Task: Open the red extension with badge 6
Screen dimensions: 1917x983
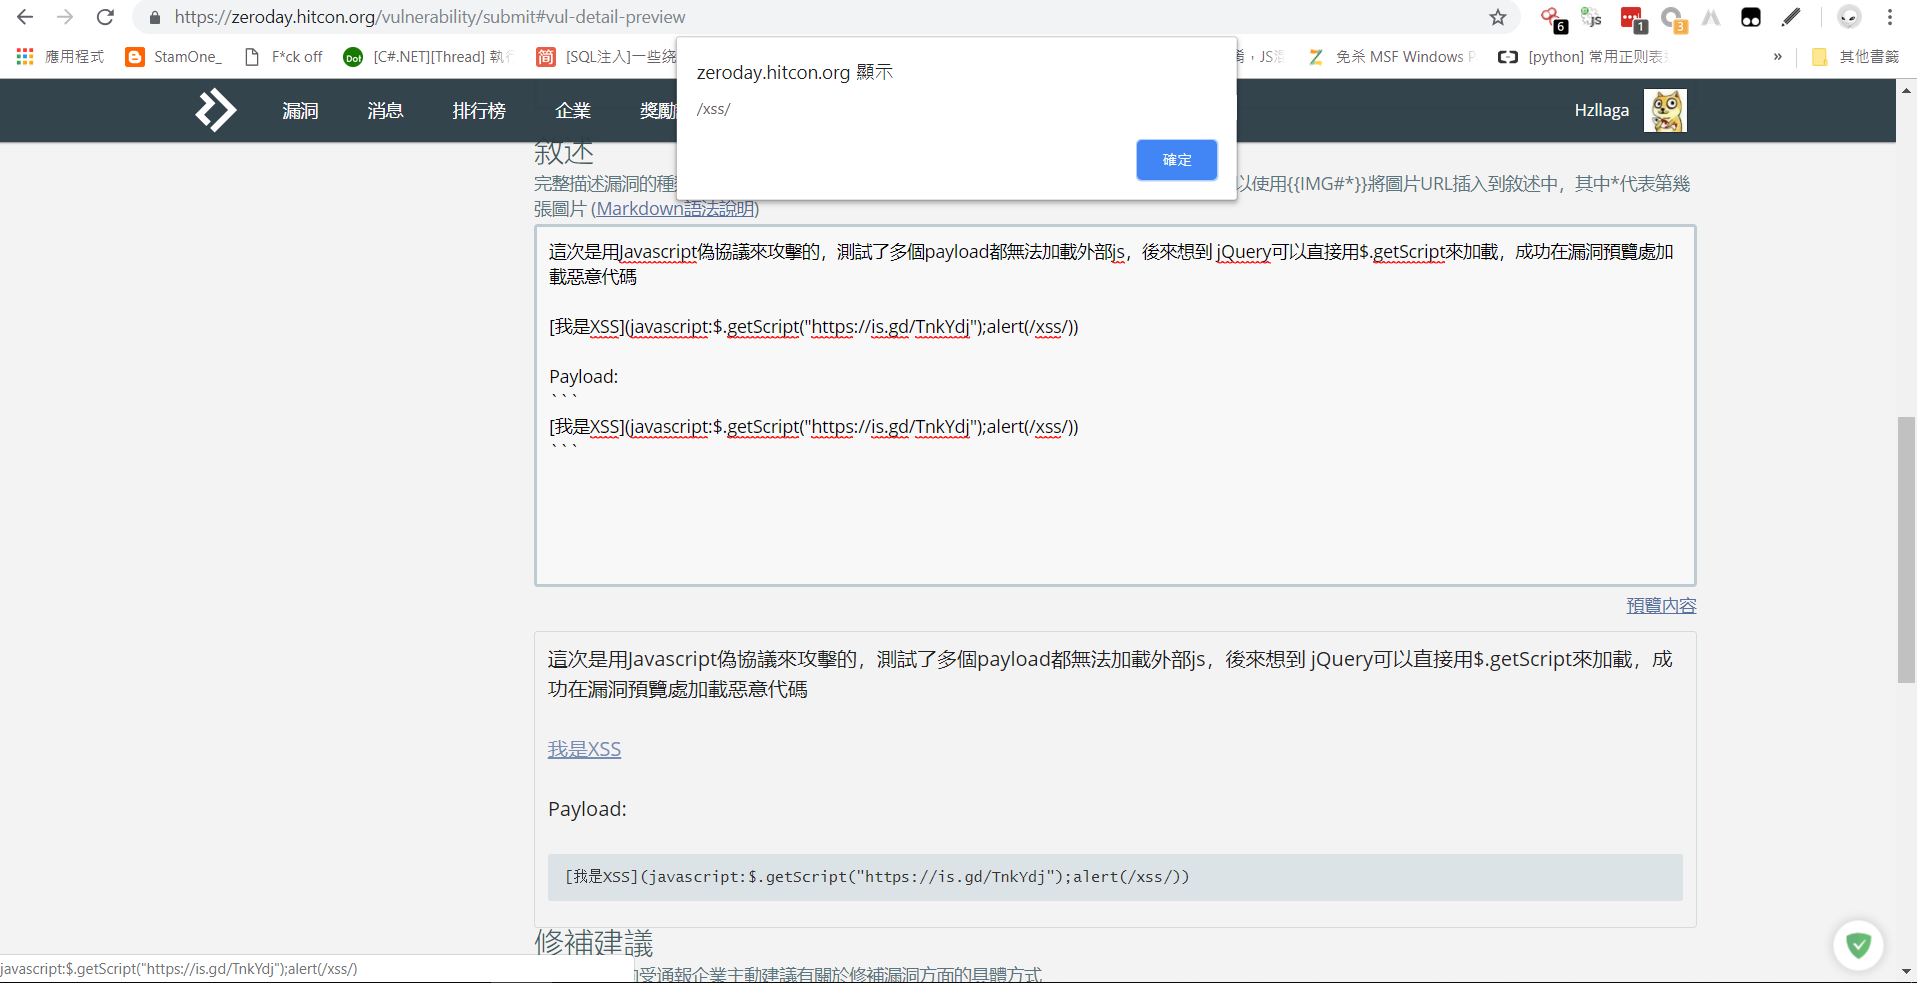Action: [1553, 18]
